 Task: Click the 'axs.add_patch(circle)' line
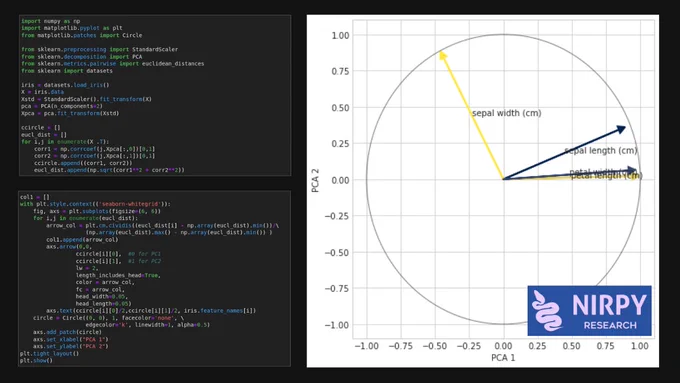(x=67, y=332)
